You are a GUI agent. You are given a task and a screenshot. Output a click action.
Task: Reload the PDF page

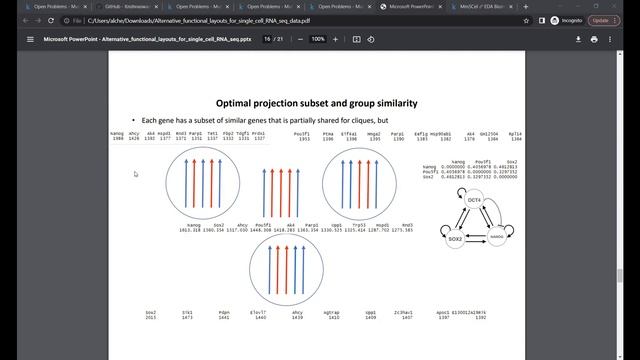[x=51, y=20]
